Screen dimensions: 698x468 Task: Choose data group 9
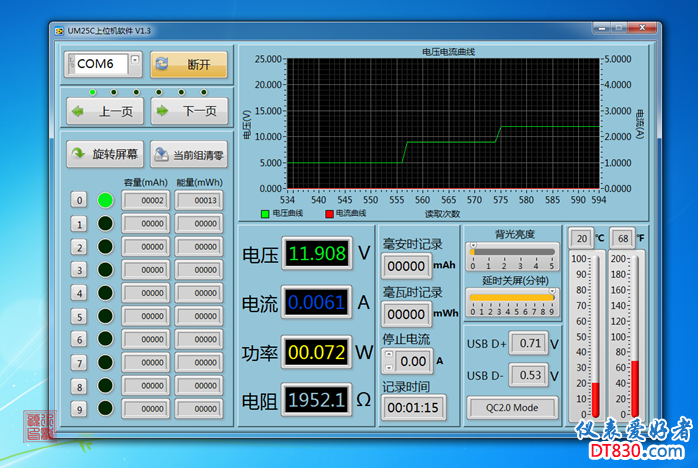pos(79,409)
